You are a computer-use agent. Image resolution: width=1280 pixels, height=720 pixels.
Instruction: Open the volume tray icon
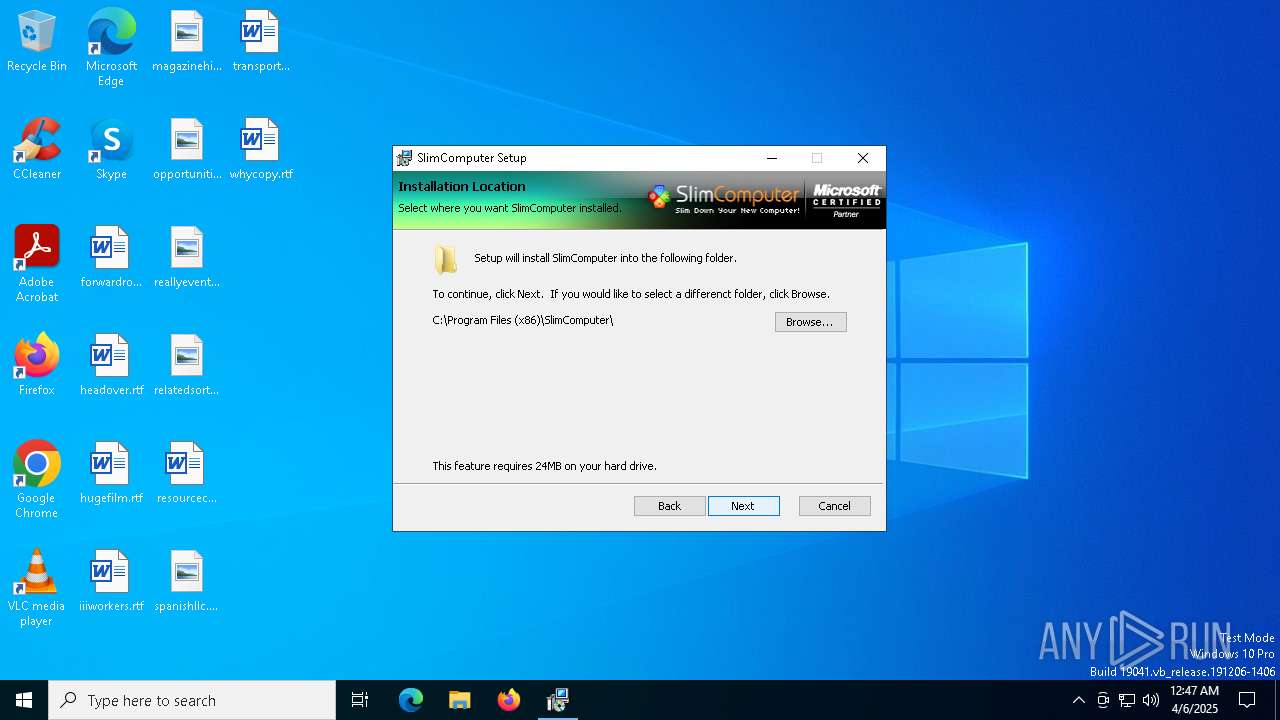tap(1151, 700)
